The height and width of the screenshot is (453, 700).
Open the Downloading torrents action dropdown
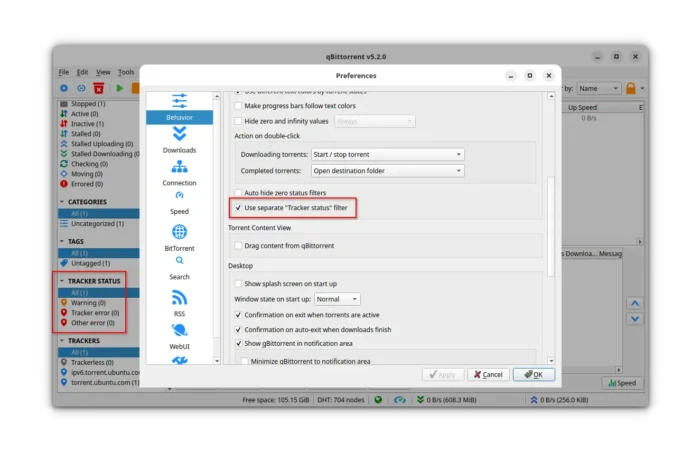[387, 154]
